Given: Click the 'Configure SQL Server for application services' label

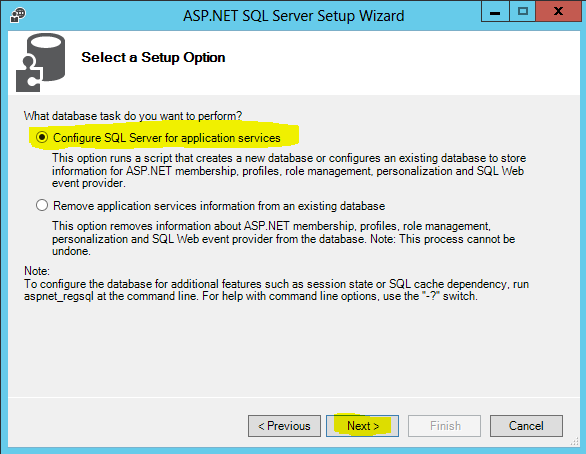Looking at the screenshot, I should tap(167, 138).
